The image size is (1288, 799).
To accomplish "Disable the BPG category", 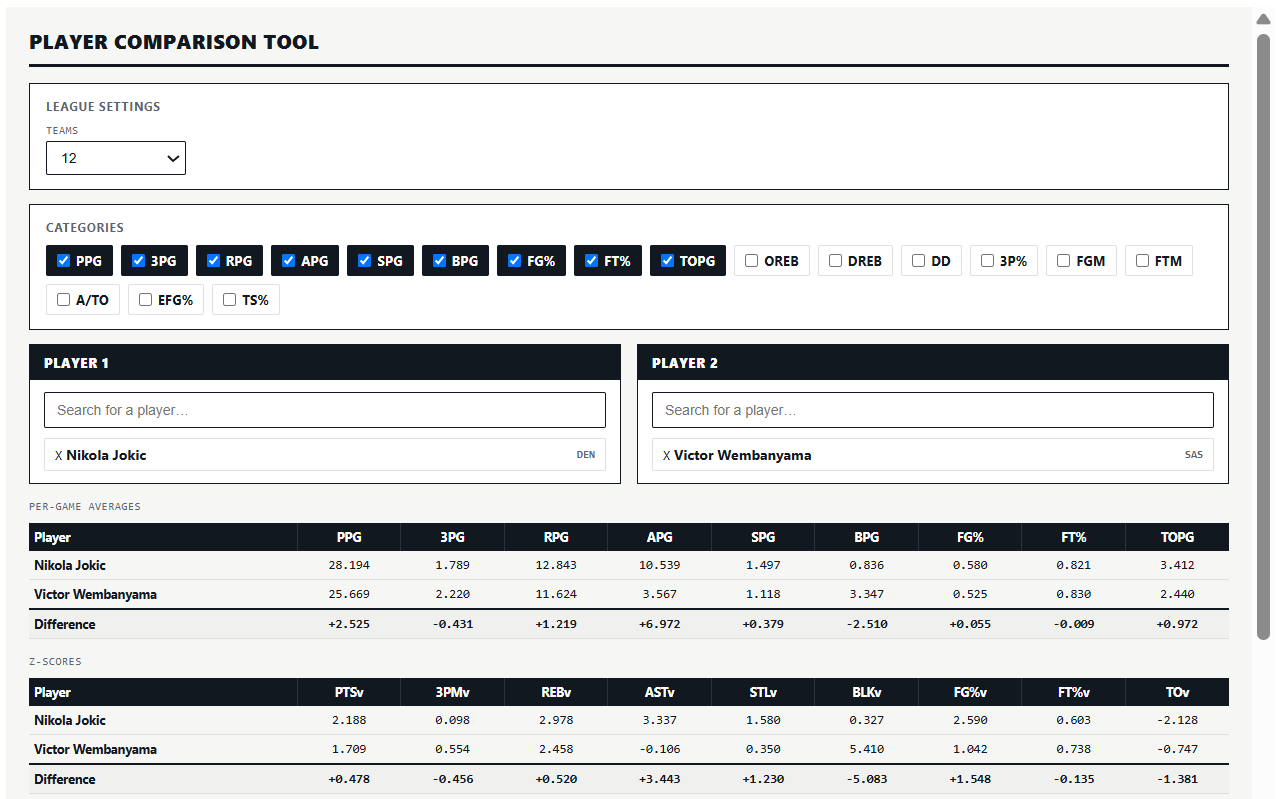I will [x=440, y=261].
